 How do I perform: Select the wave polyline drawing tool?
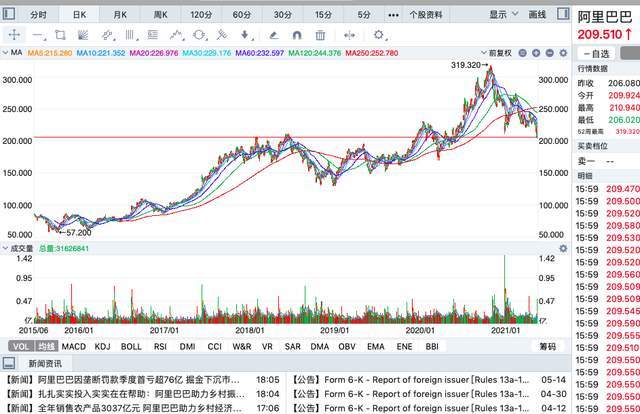coord(176,35)
